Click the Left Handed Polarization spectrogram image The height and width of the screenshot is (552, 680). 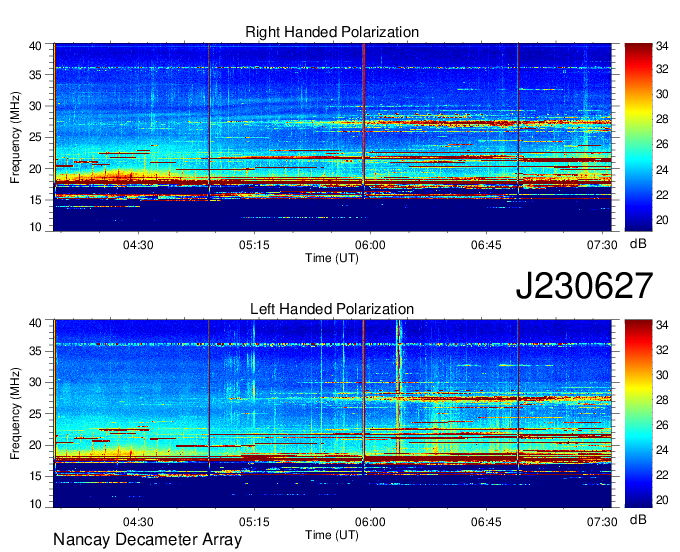click(332, 413)
